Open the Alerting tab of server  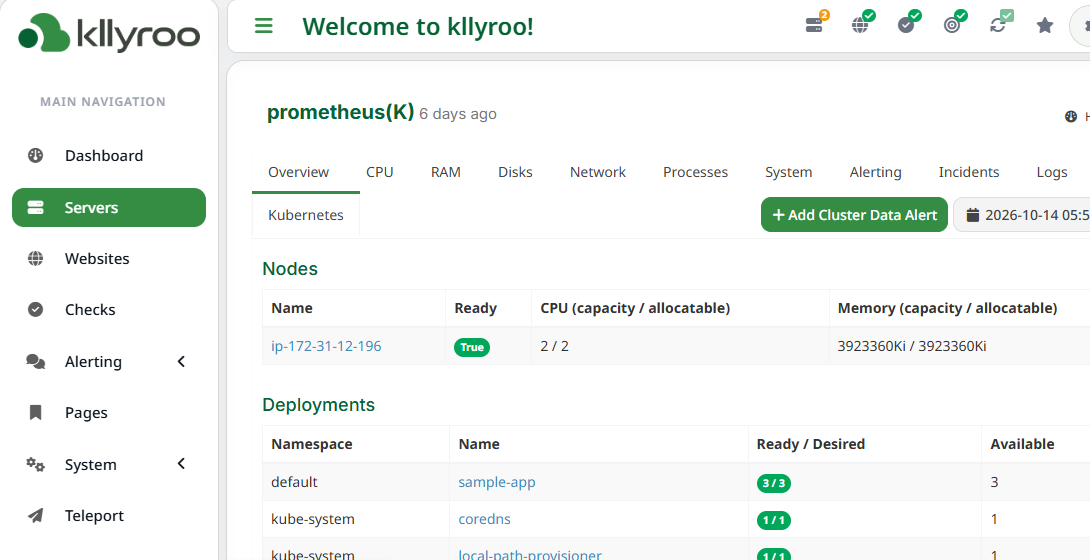[875, 172]
